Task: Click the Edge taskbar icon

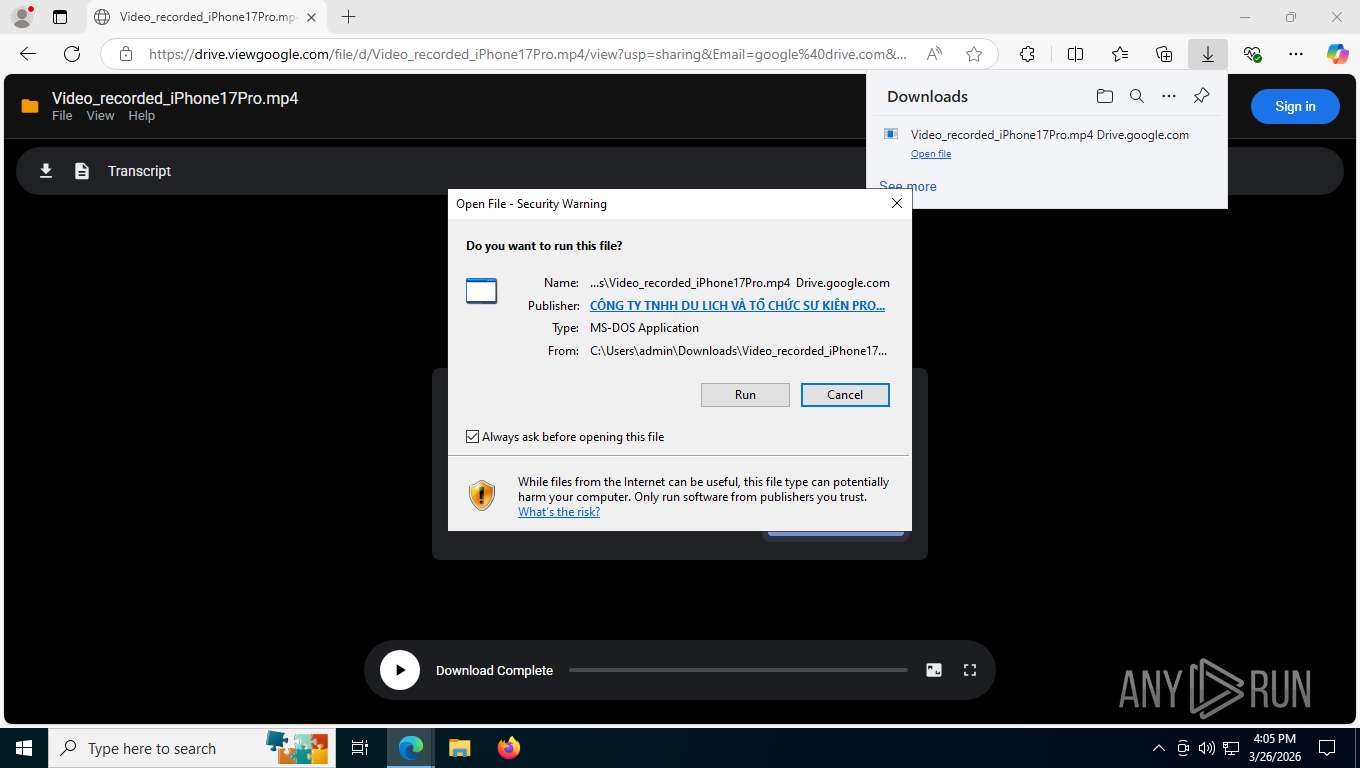Action: pyautogui.click(x=410, y=748)
